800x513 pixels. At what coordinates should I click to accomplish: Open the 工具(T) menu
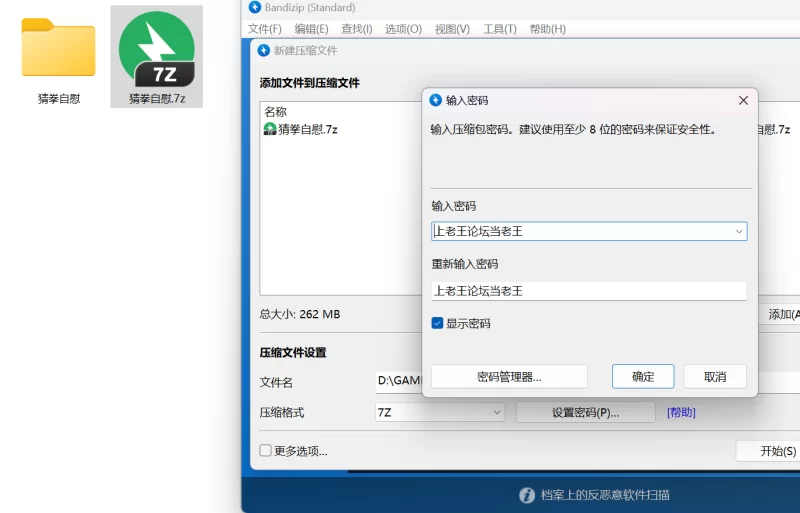(499, 29)
